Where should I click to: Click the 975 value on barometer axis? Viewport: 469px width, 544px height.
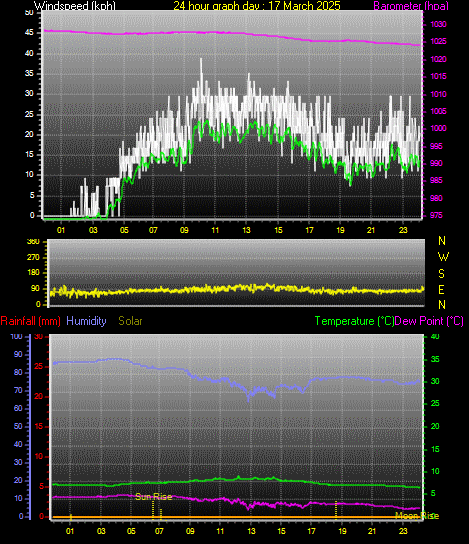pyautogui.click(x=436, y=215)
